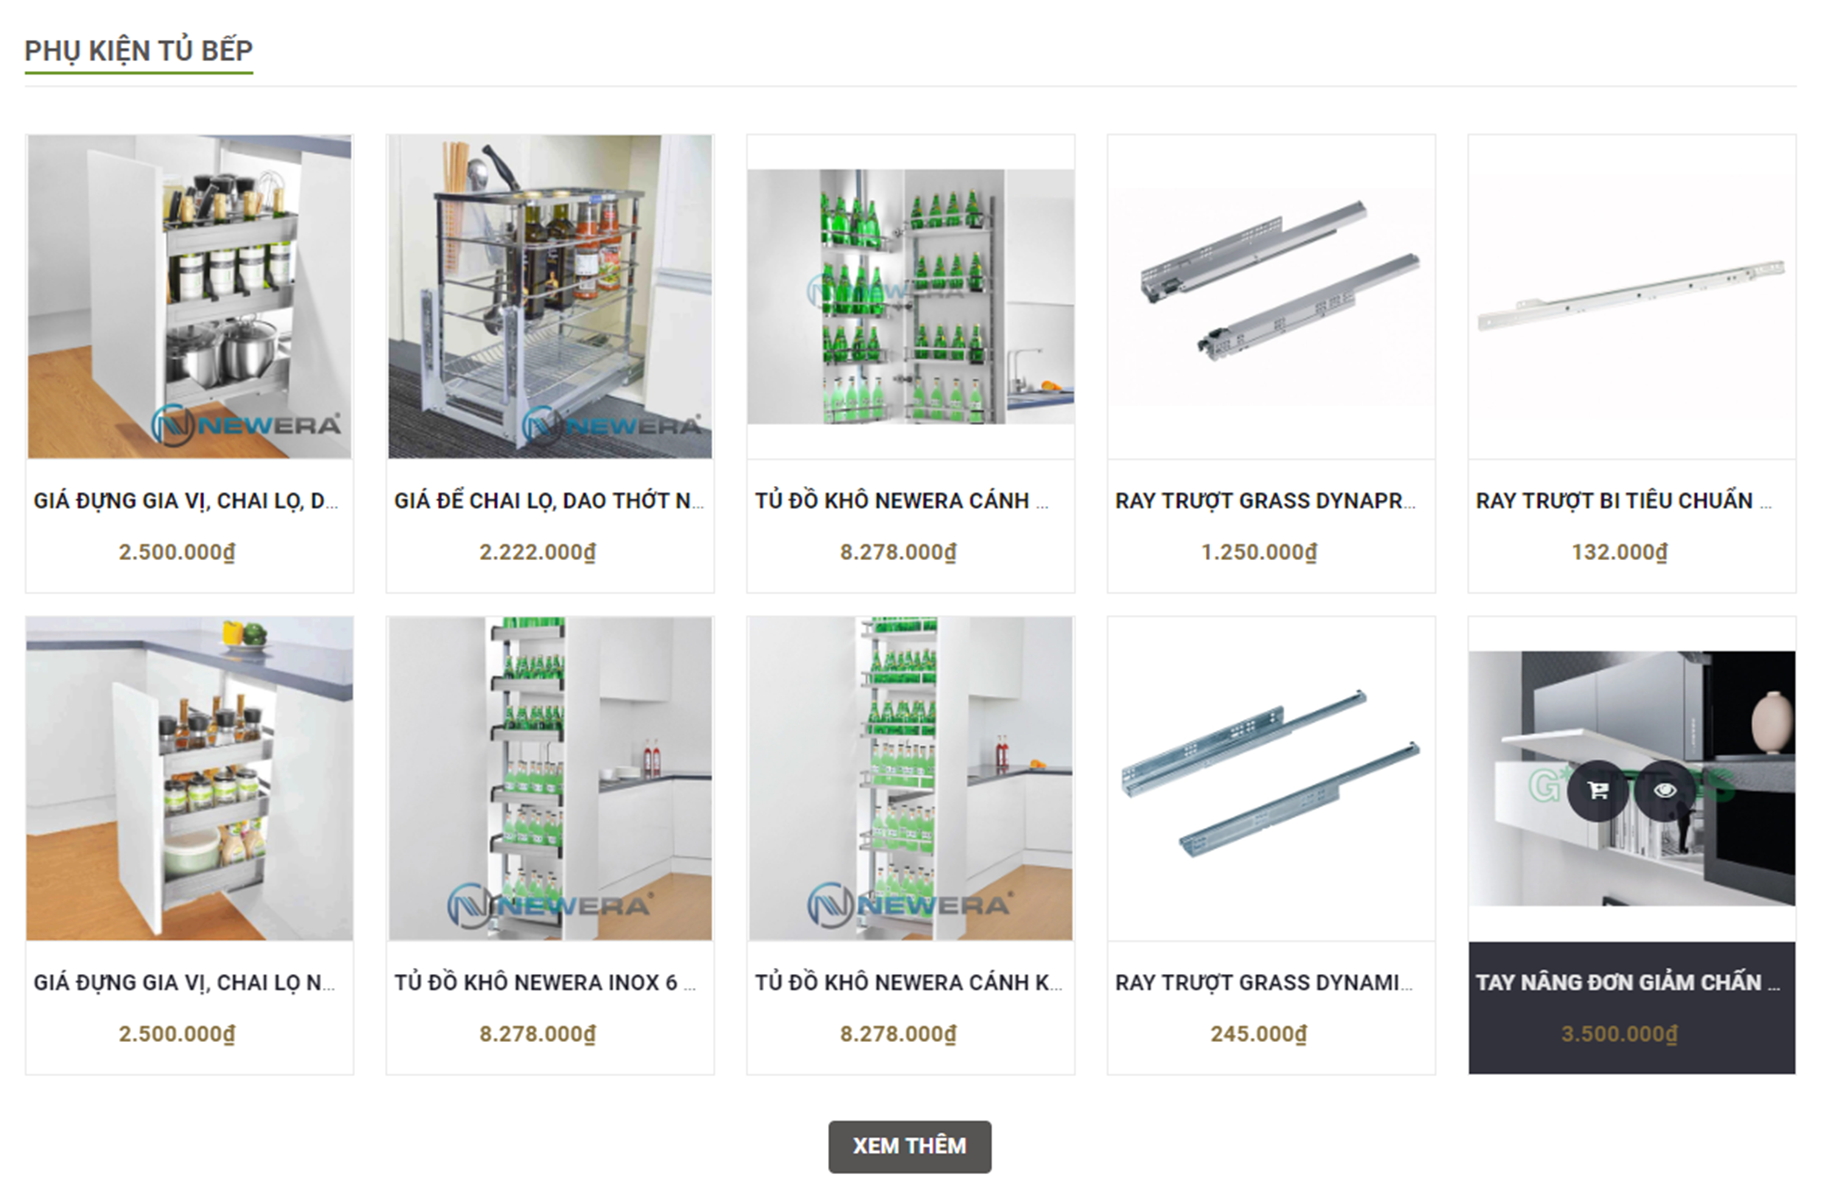Click the white ball-bearing drawer slide image

click(1631, 297)
